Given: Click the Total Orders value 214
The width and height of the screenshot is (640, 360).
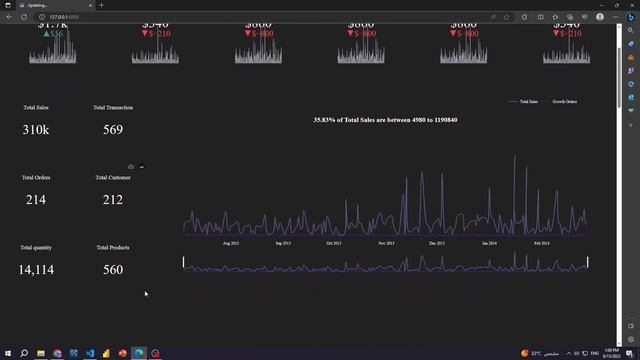Looking at the screenshot, I should (36, 200).
